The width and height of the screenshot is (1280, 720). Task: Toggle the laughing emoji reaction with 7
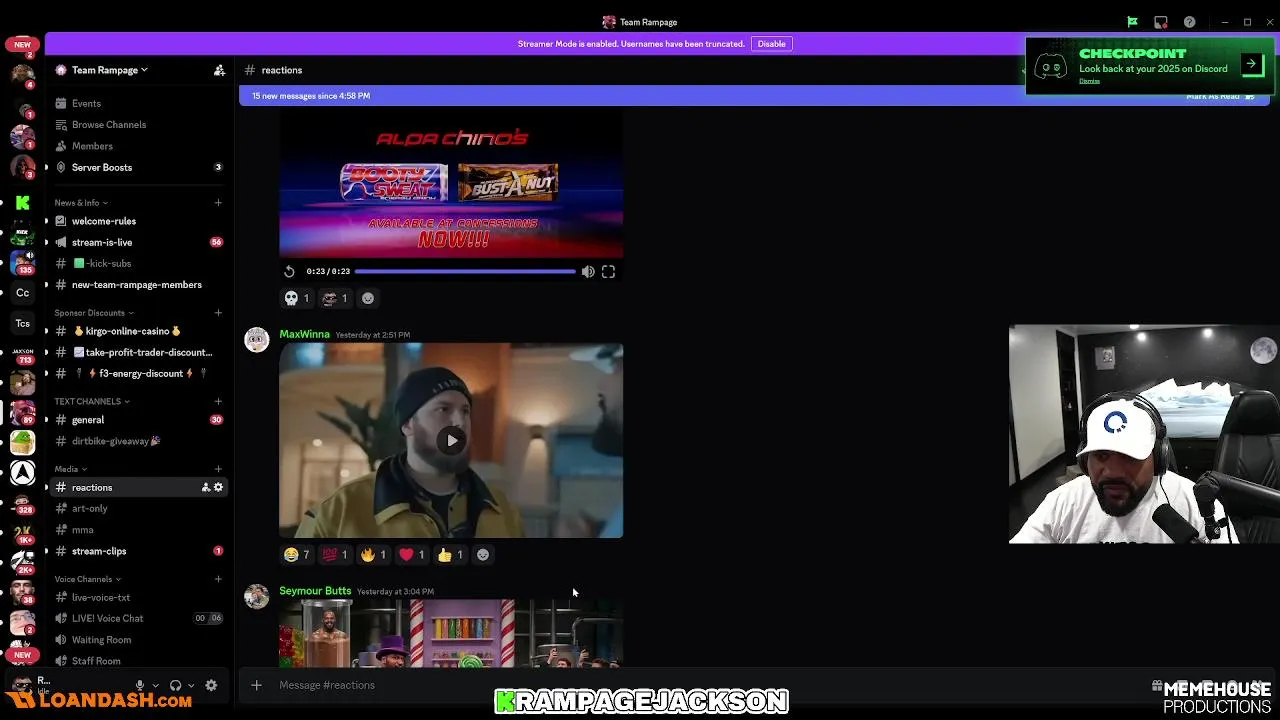click(x=297, y=554)
